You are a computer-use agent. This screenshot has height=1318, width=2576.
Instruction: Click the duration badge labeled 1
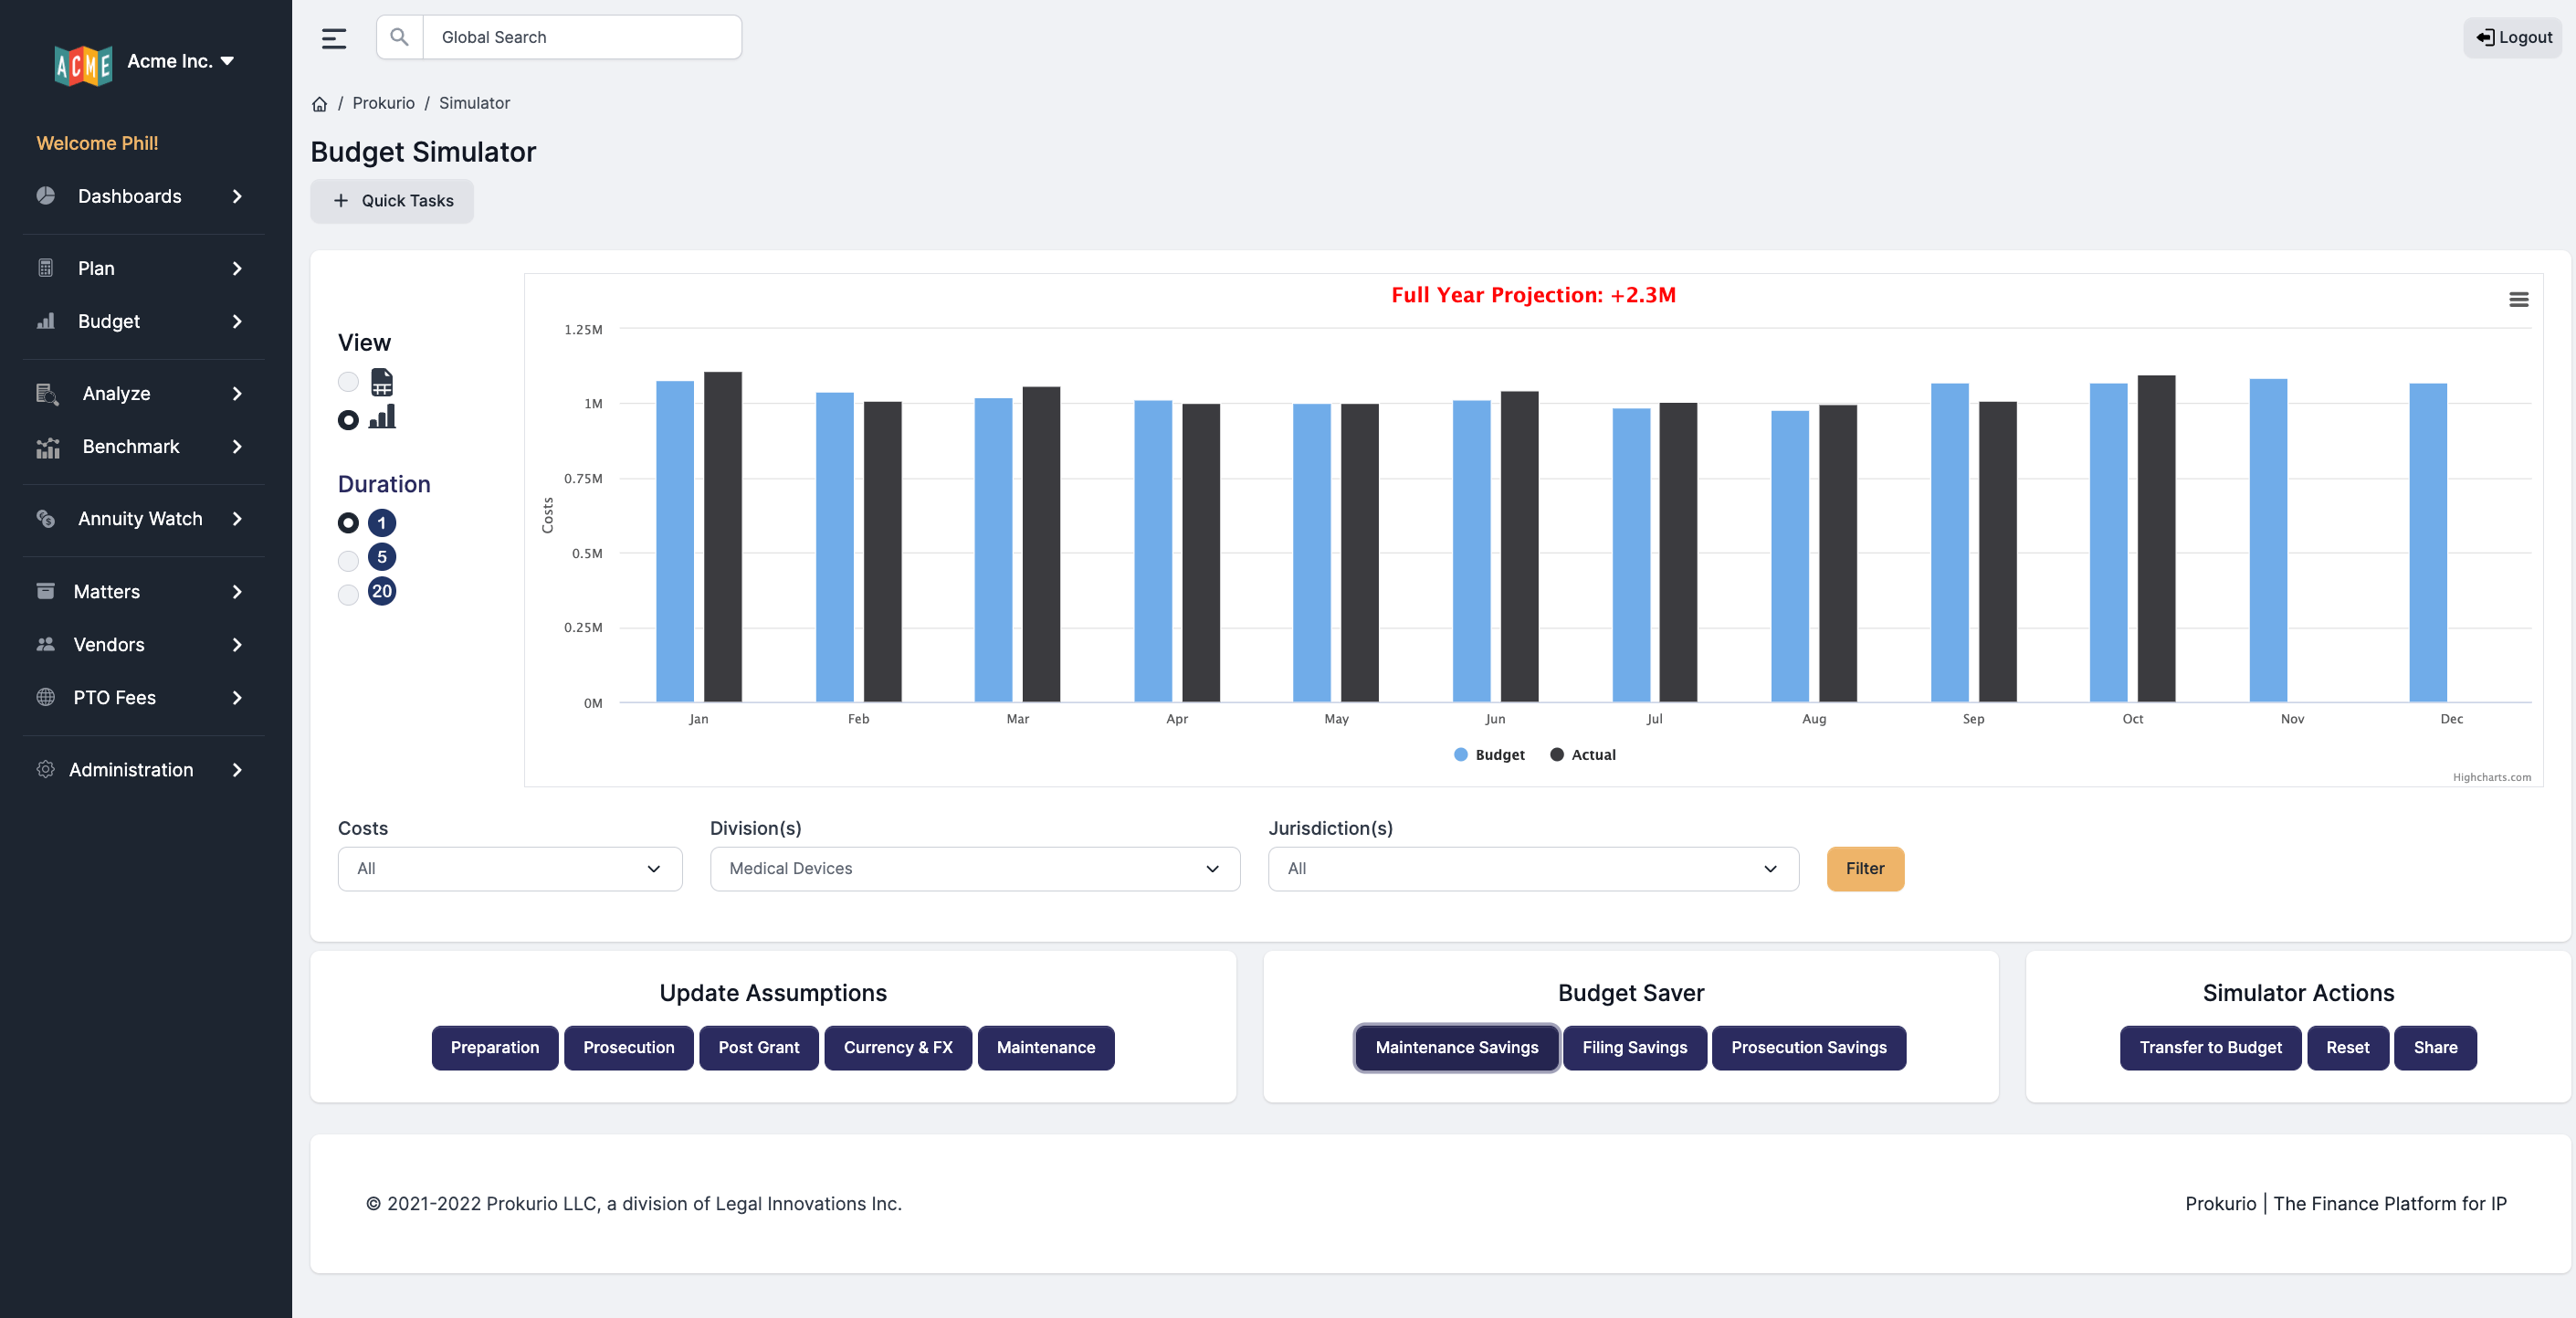pos(382,522)
